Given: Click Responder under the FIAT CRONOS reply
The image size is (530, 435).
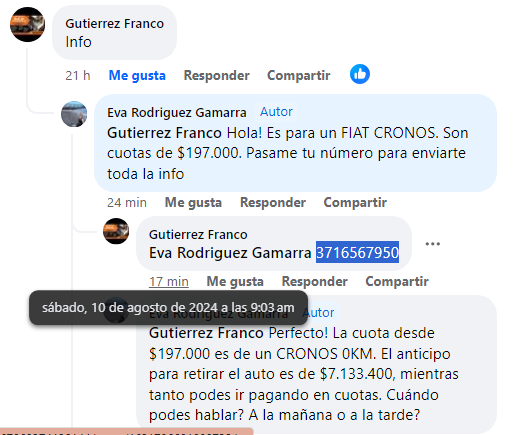Looking at the screenshot, I should pyautogui.click(x=273, y=202).
